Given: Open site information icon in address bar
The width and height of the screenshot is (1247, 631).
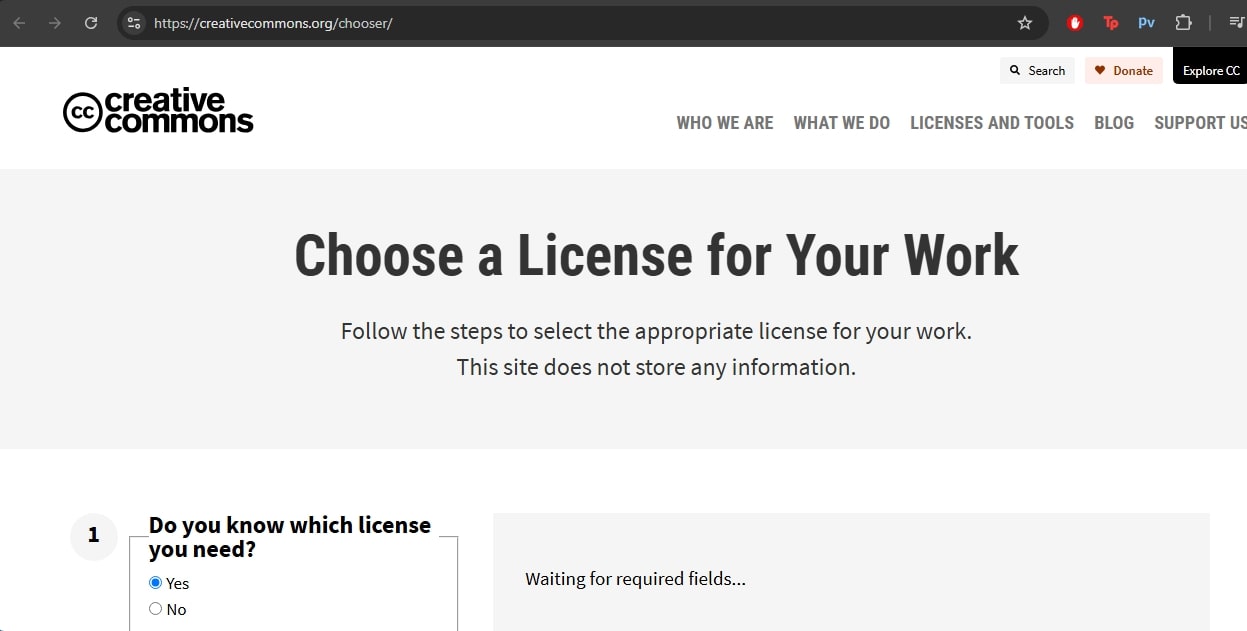Looking at the screenshot, I should [x=134, y=22].
